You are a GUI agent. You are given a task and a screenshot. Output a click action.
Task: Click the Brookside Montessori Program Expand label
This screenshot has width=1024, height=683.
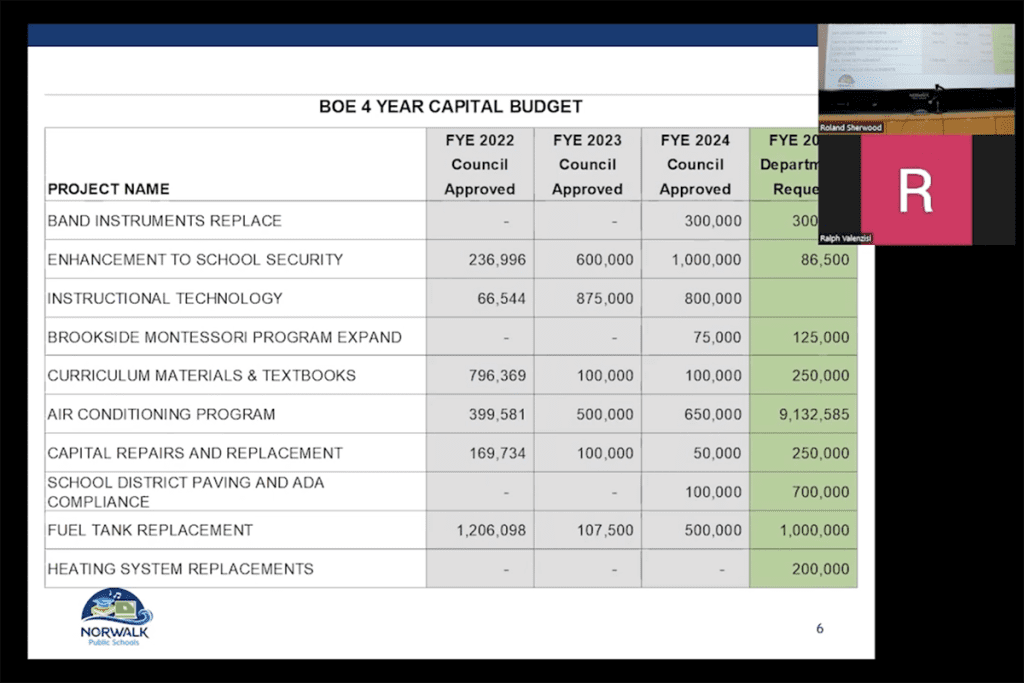[x=224, y=337]
